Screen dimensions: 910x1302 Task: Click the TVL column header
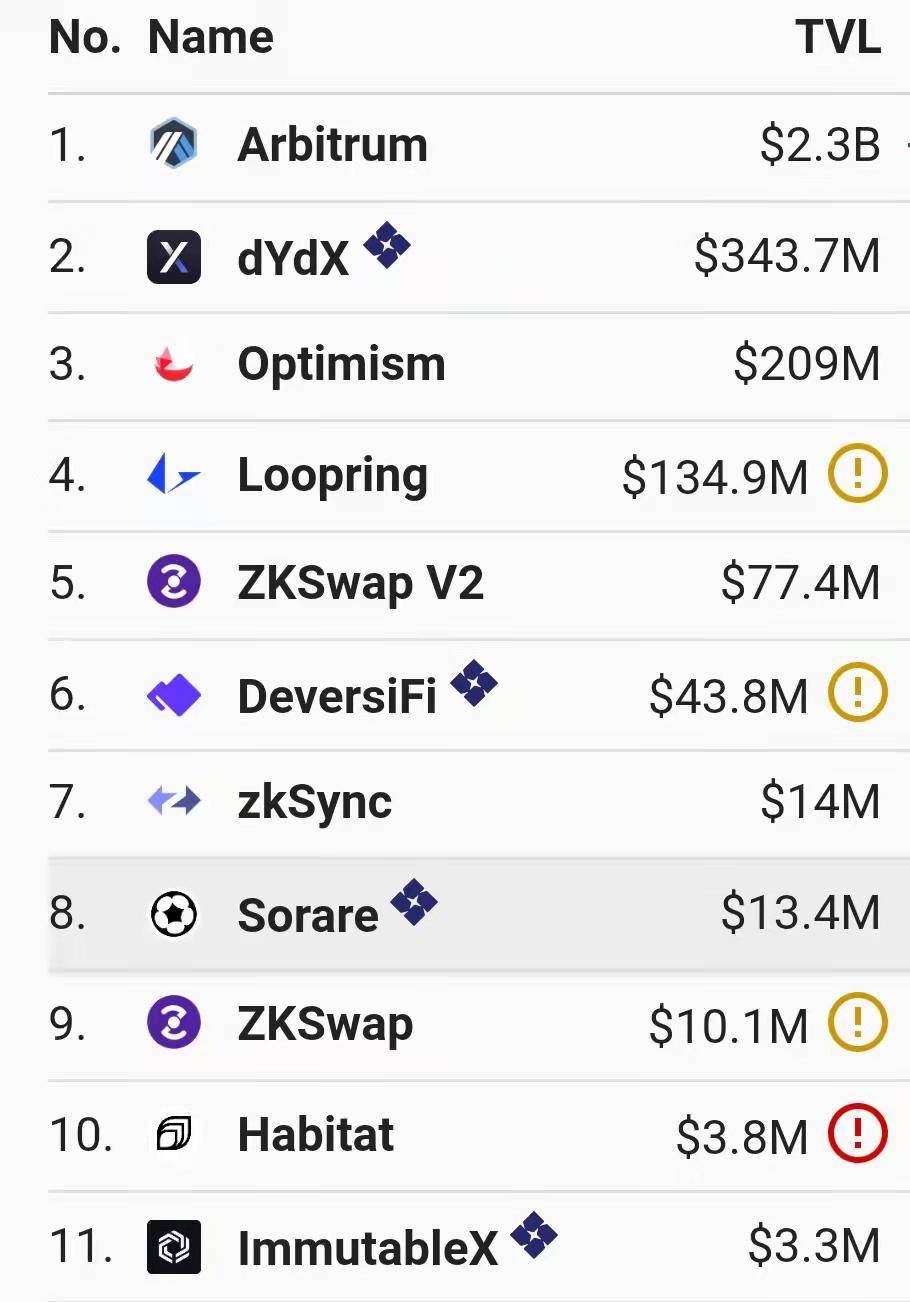[x=839, y=37]
